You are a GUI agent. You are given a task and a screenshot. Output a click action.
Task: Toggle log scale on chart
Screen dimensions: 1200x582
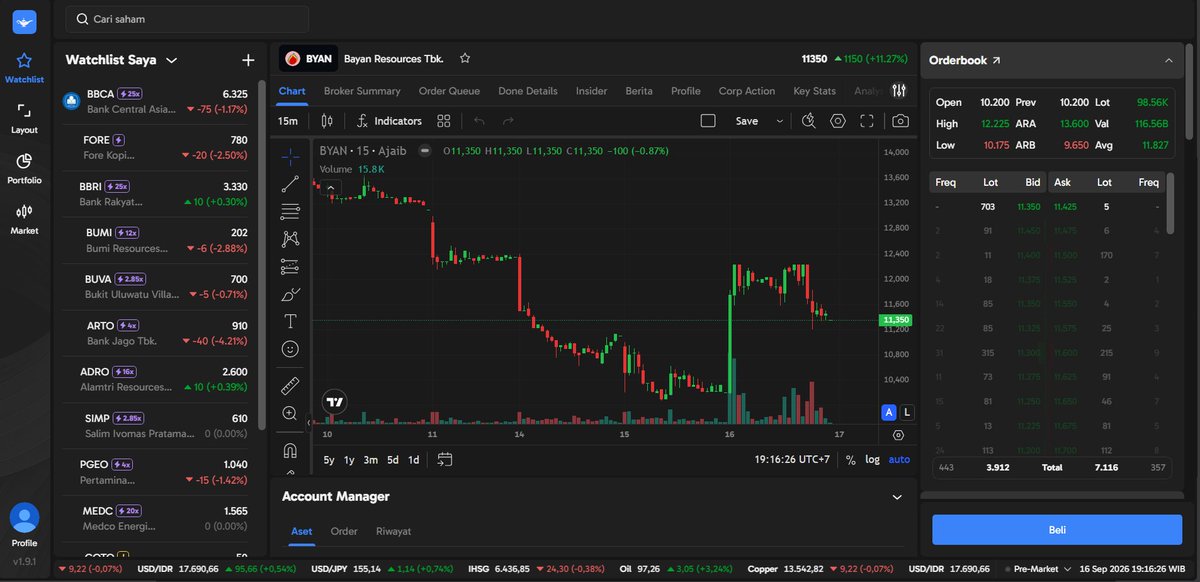tap(872, 460)
